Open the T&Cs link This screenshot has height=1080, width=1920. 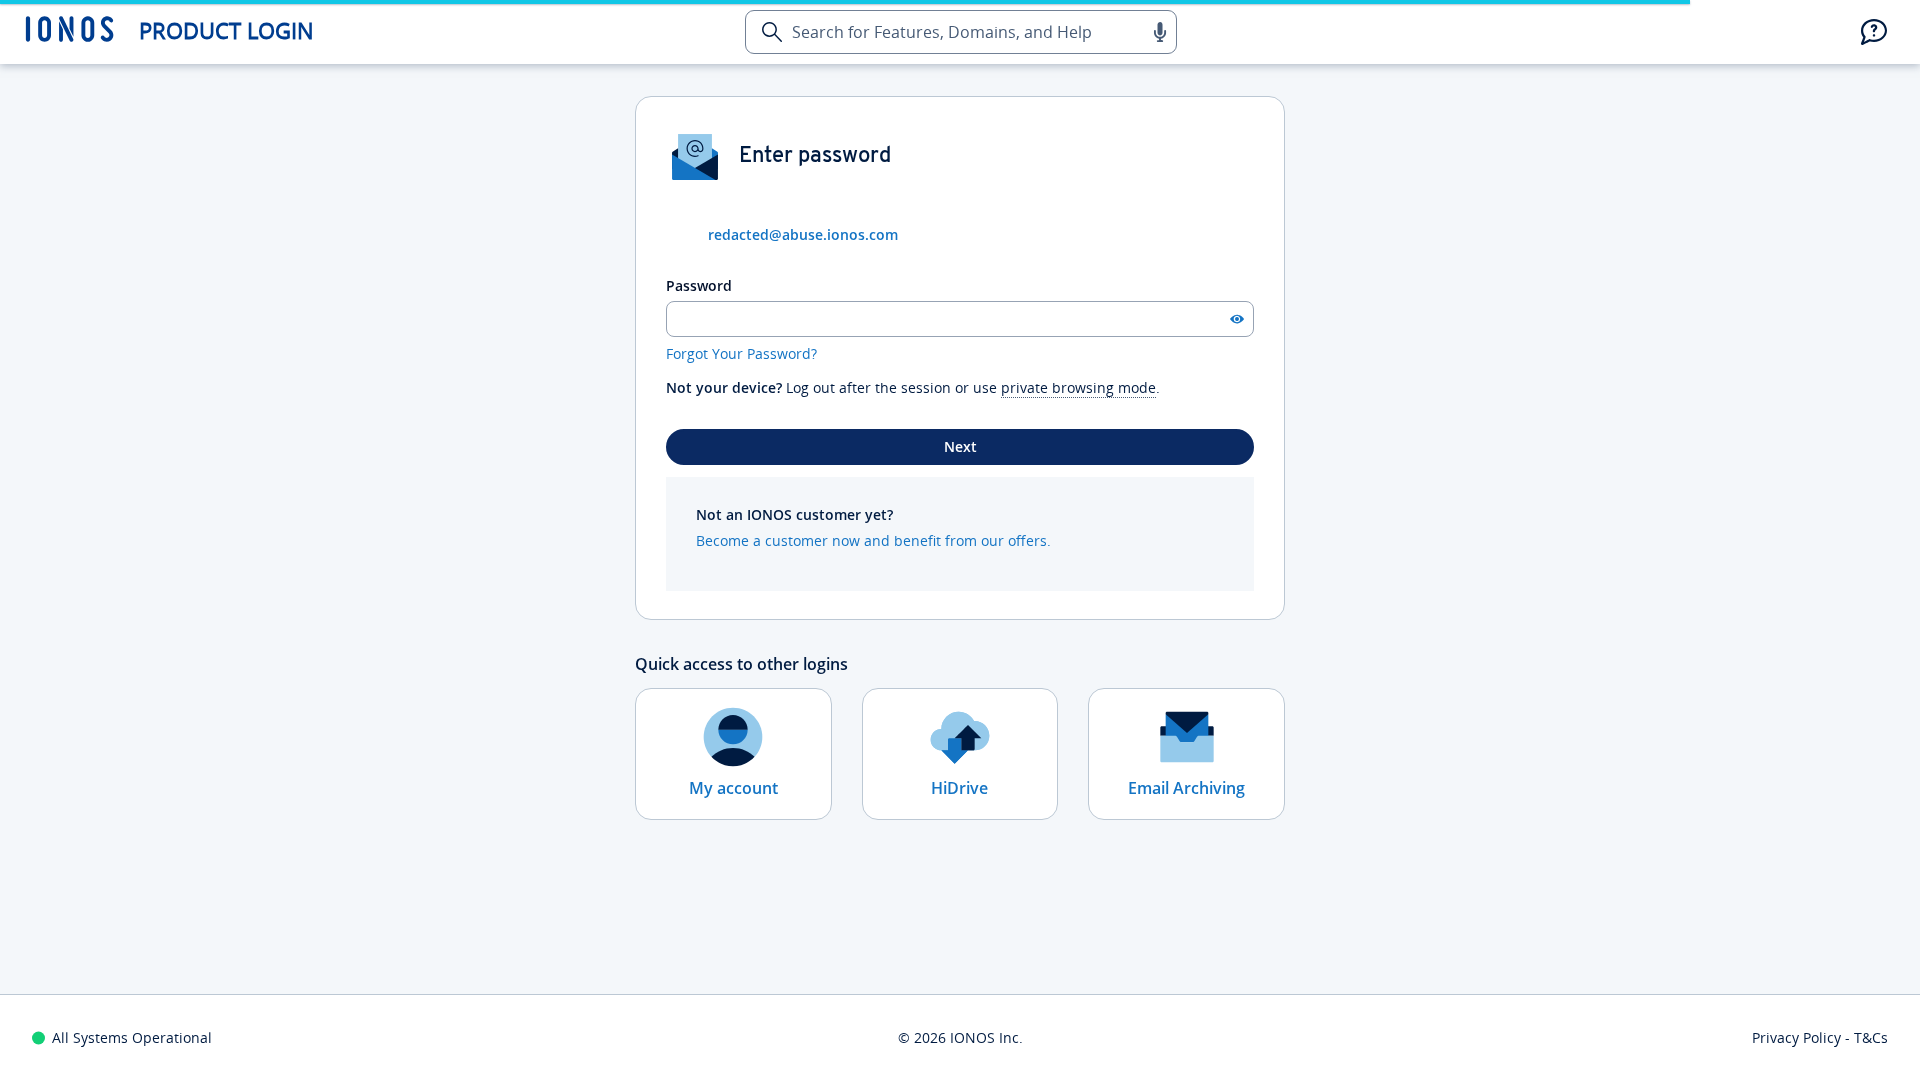(x=1870, y=1038)
